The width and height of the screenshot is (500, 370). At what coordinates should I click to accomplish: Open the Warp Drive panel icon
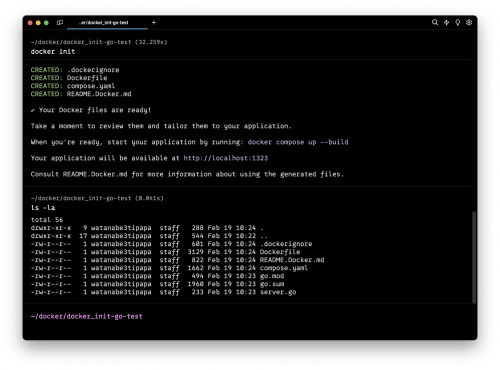tap(60, 23)
